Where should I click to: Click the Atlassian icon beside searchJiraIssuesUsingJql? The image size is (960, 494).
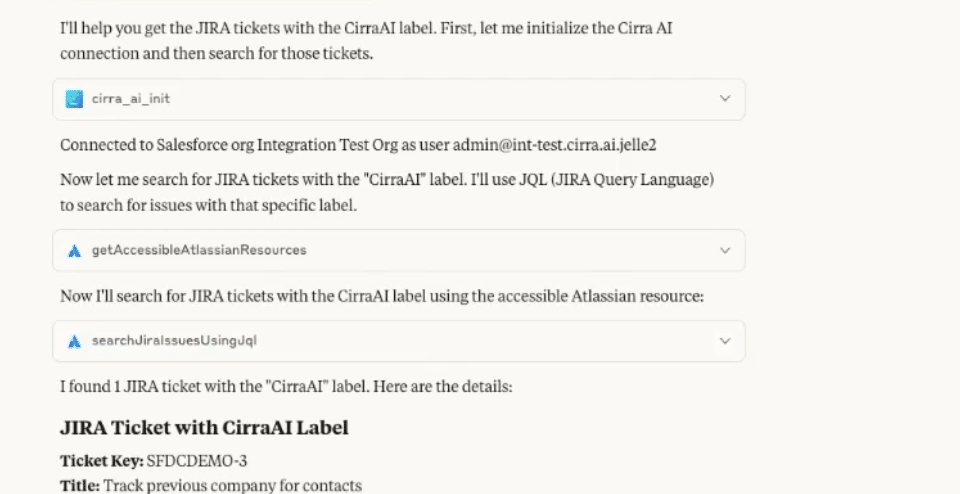click(x=73, y=341)
